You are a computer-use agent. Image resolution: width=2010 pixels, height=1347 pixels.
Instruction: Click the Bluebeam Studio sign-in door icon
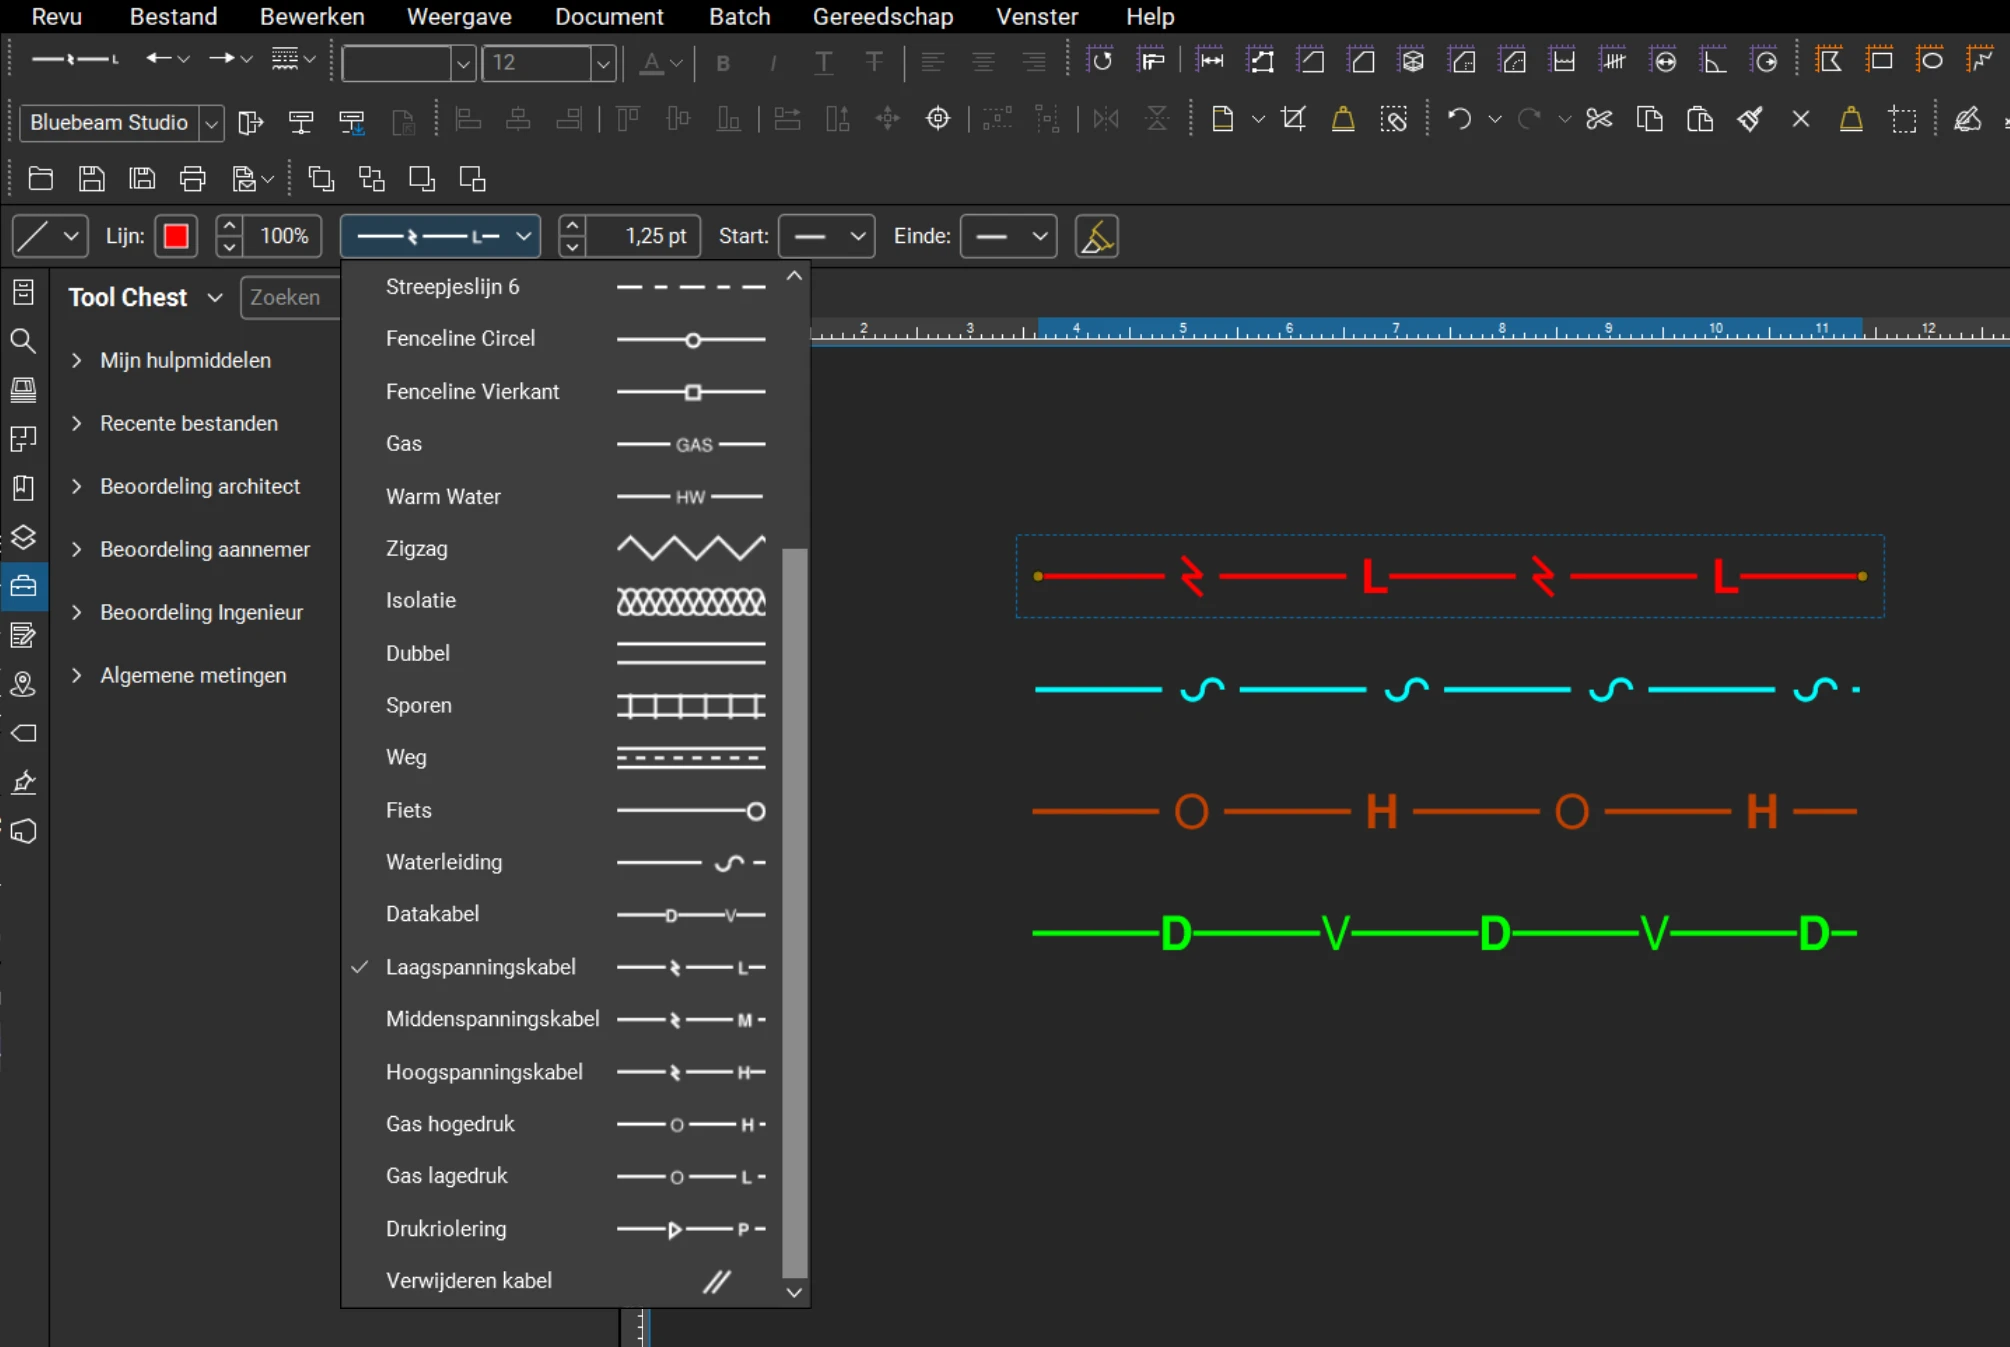click(x=250, y=122)
